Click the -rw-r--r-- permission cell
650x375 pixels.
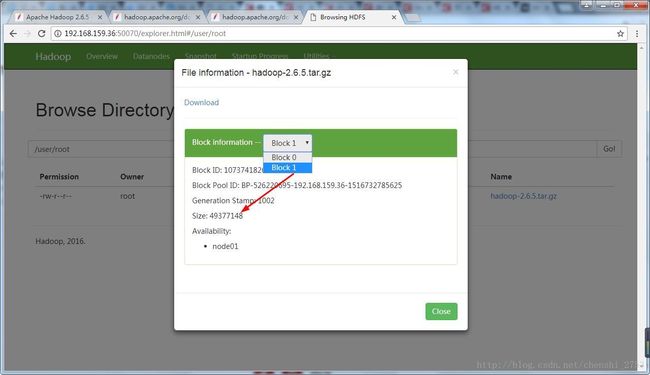tap(56, 196)
